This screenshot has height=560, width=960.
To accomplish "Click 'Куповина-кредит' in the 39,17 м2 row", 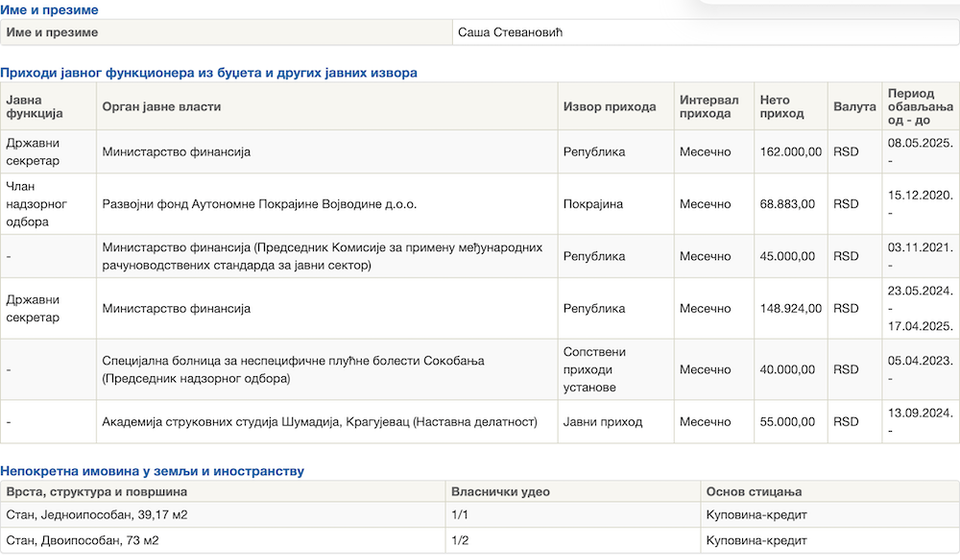I will pyautogui.click(x=756, y=515).
